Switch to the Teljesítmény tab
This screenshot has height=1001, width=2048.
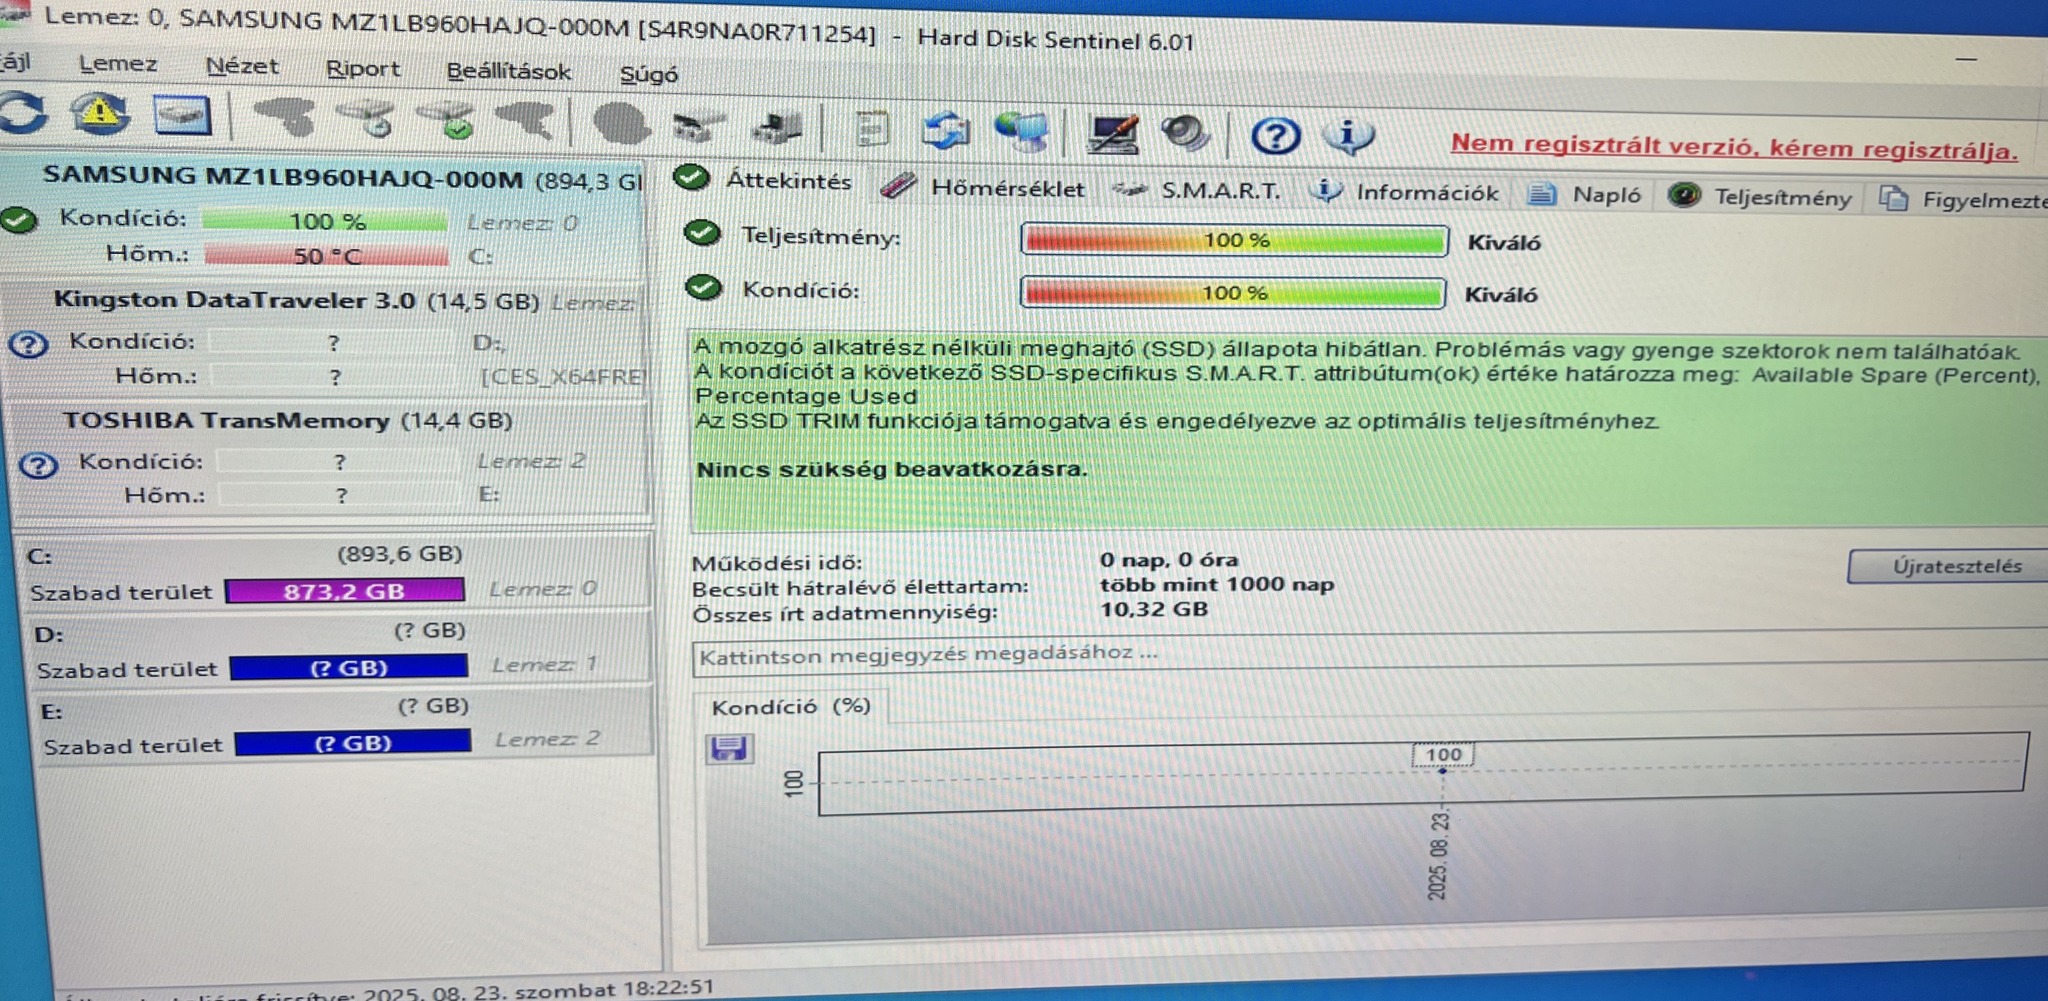pyautogui.click(x=1760, y=197)
